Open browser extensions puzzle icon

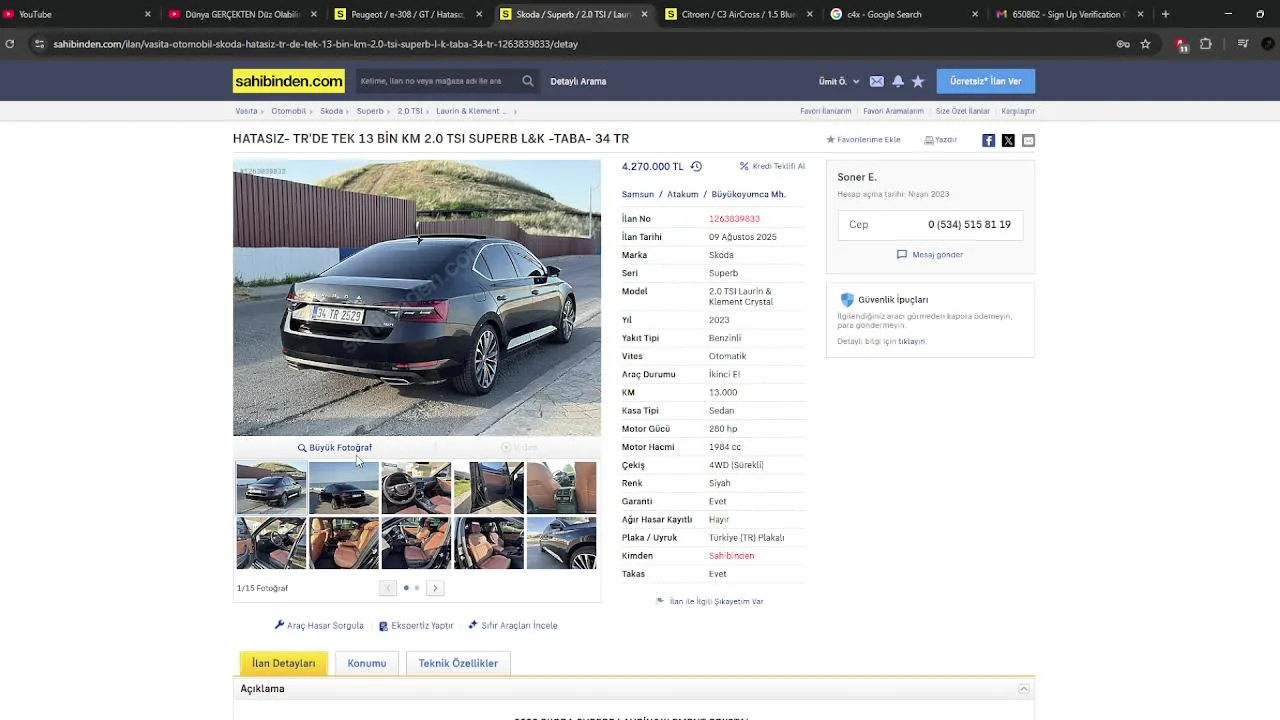1206,44
